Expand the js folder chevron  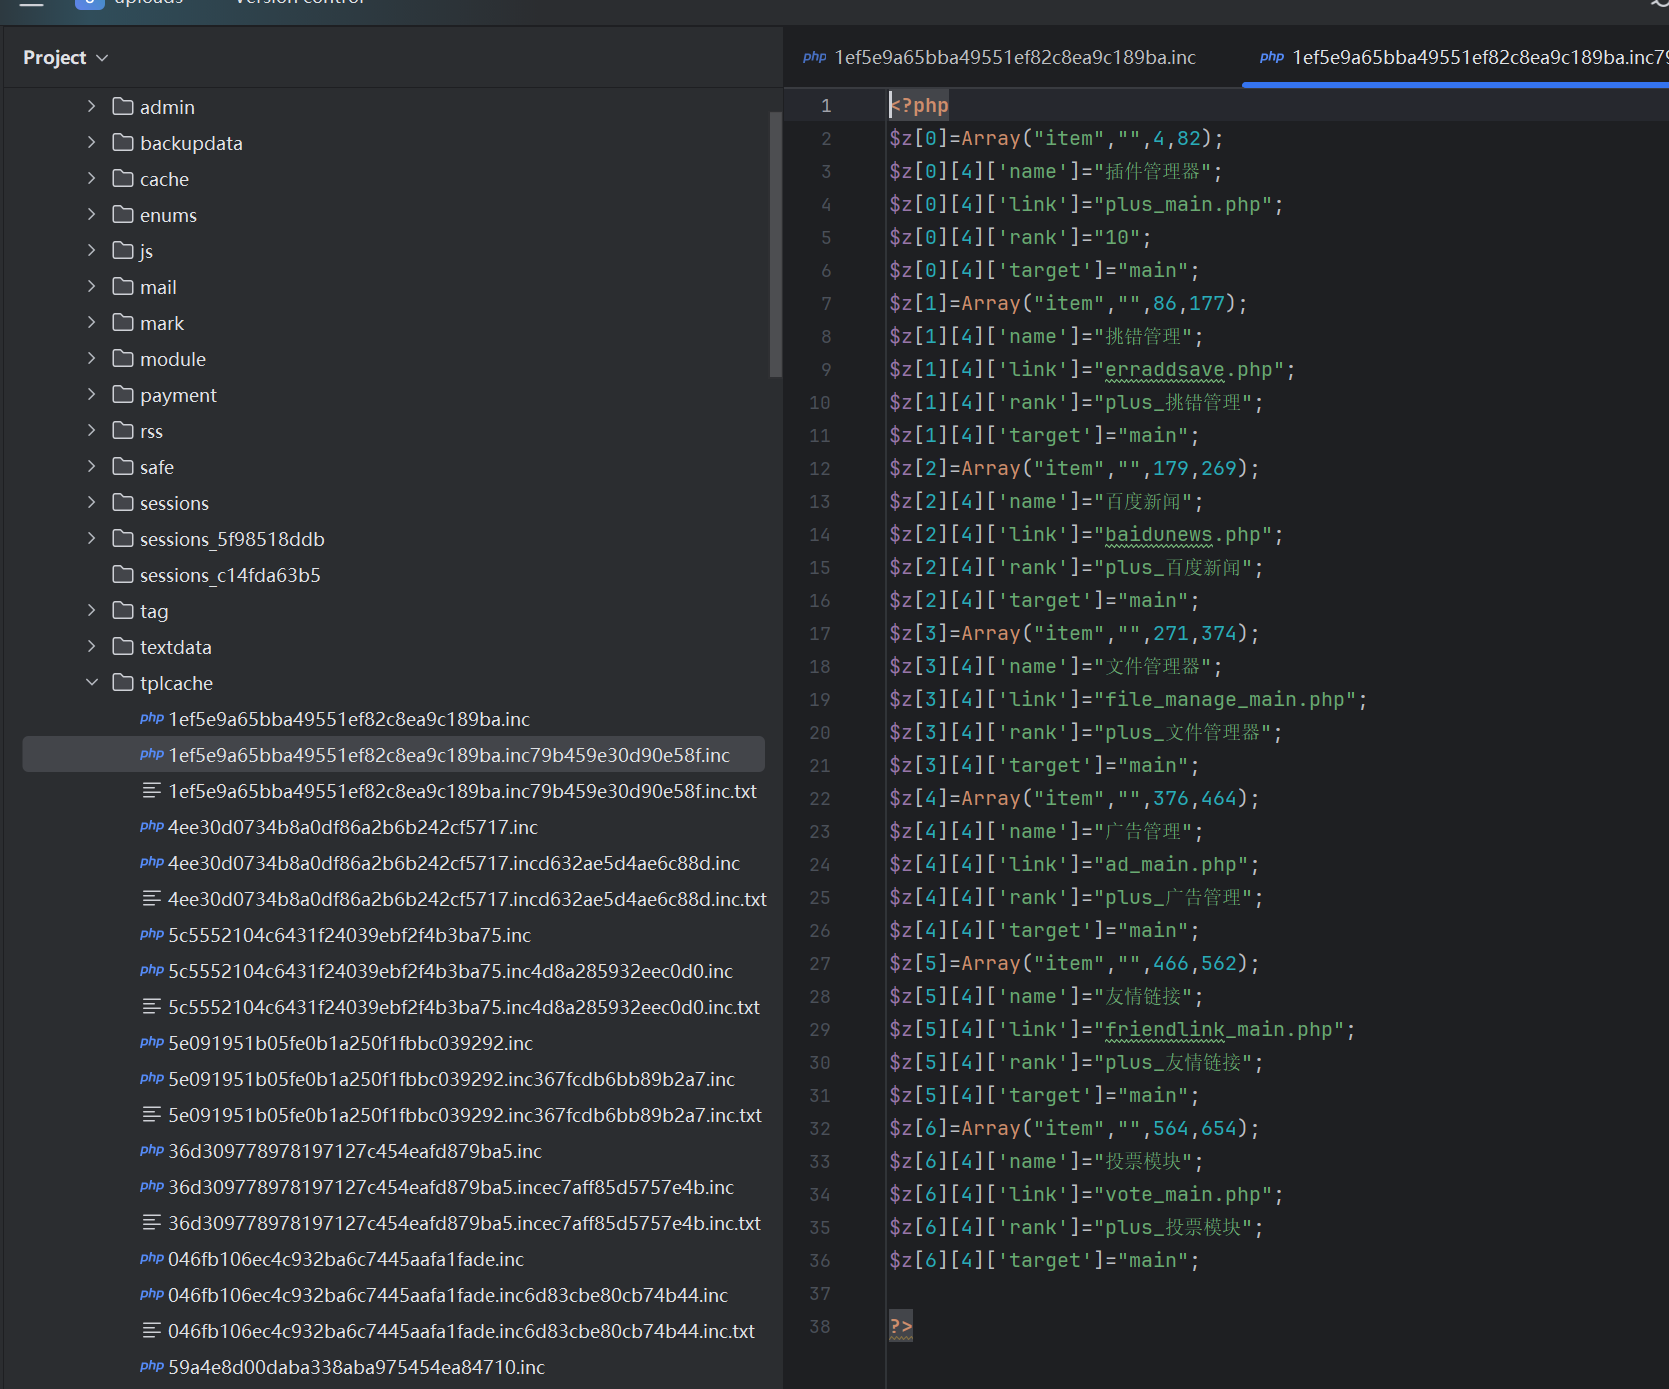coord(92,250)
